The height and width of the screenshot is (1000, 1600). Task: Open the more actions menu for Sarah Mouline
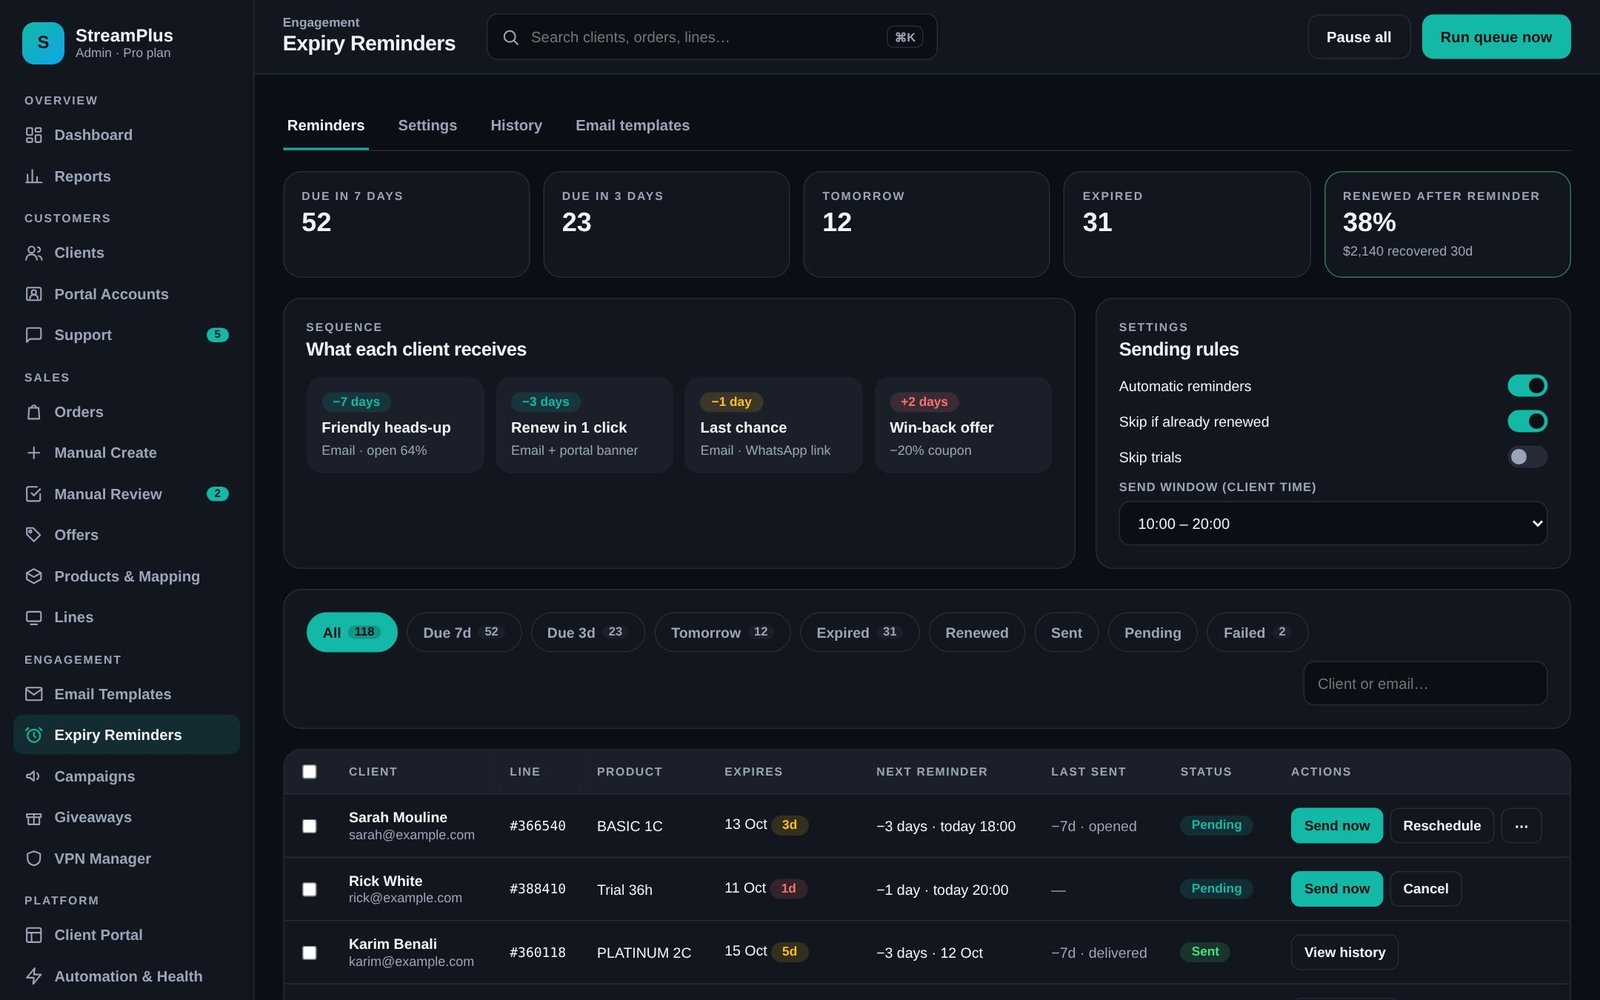click(x=1521, y=826)
